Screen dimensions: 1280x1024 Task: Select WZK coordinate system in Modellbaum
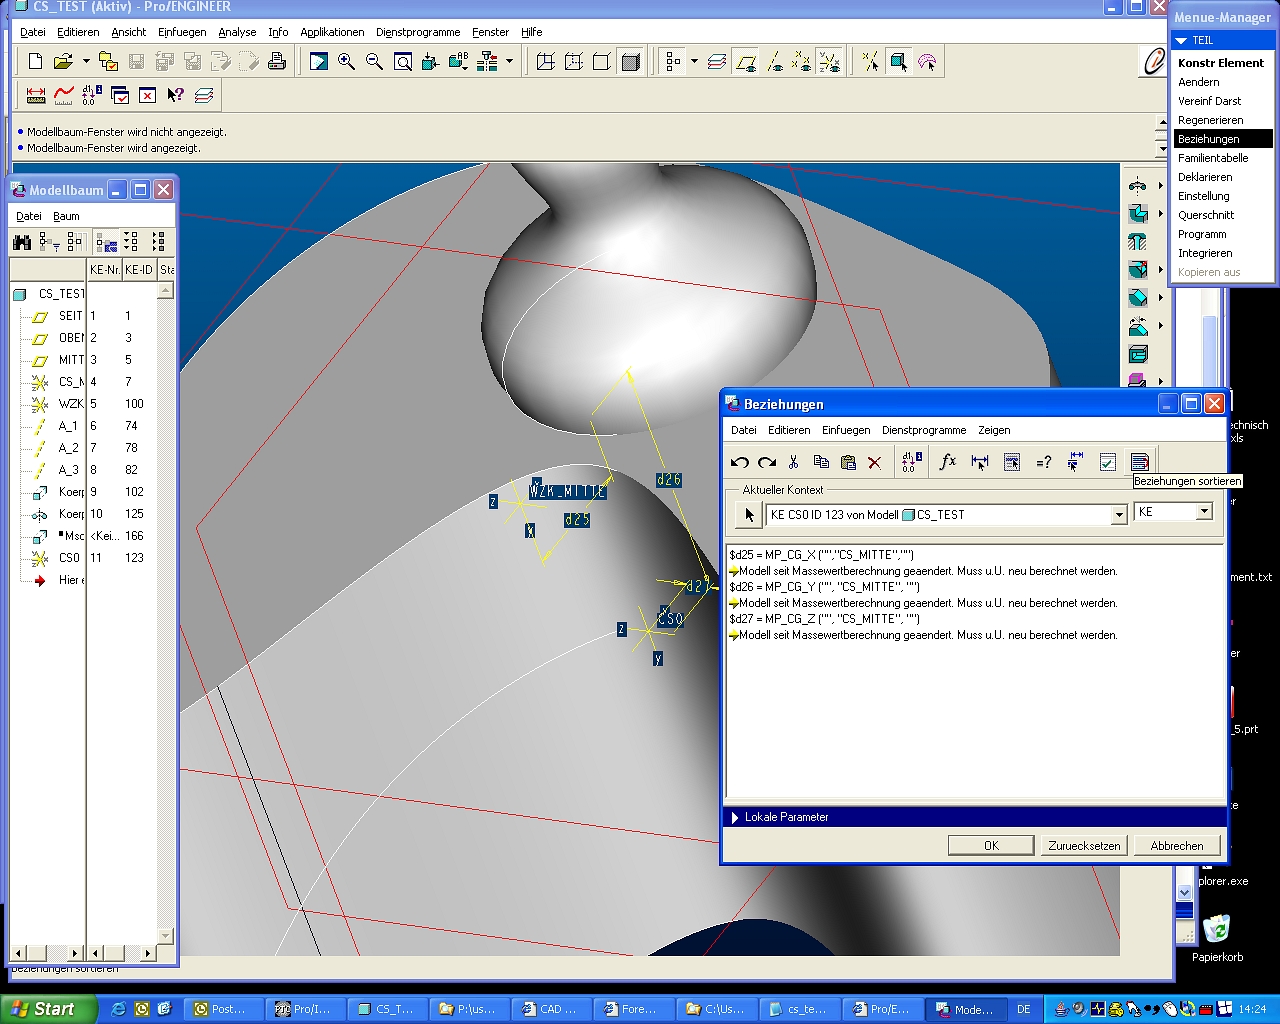point(70,404)
